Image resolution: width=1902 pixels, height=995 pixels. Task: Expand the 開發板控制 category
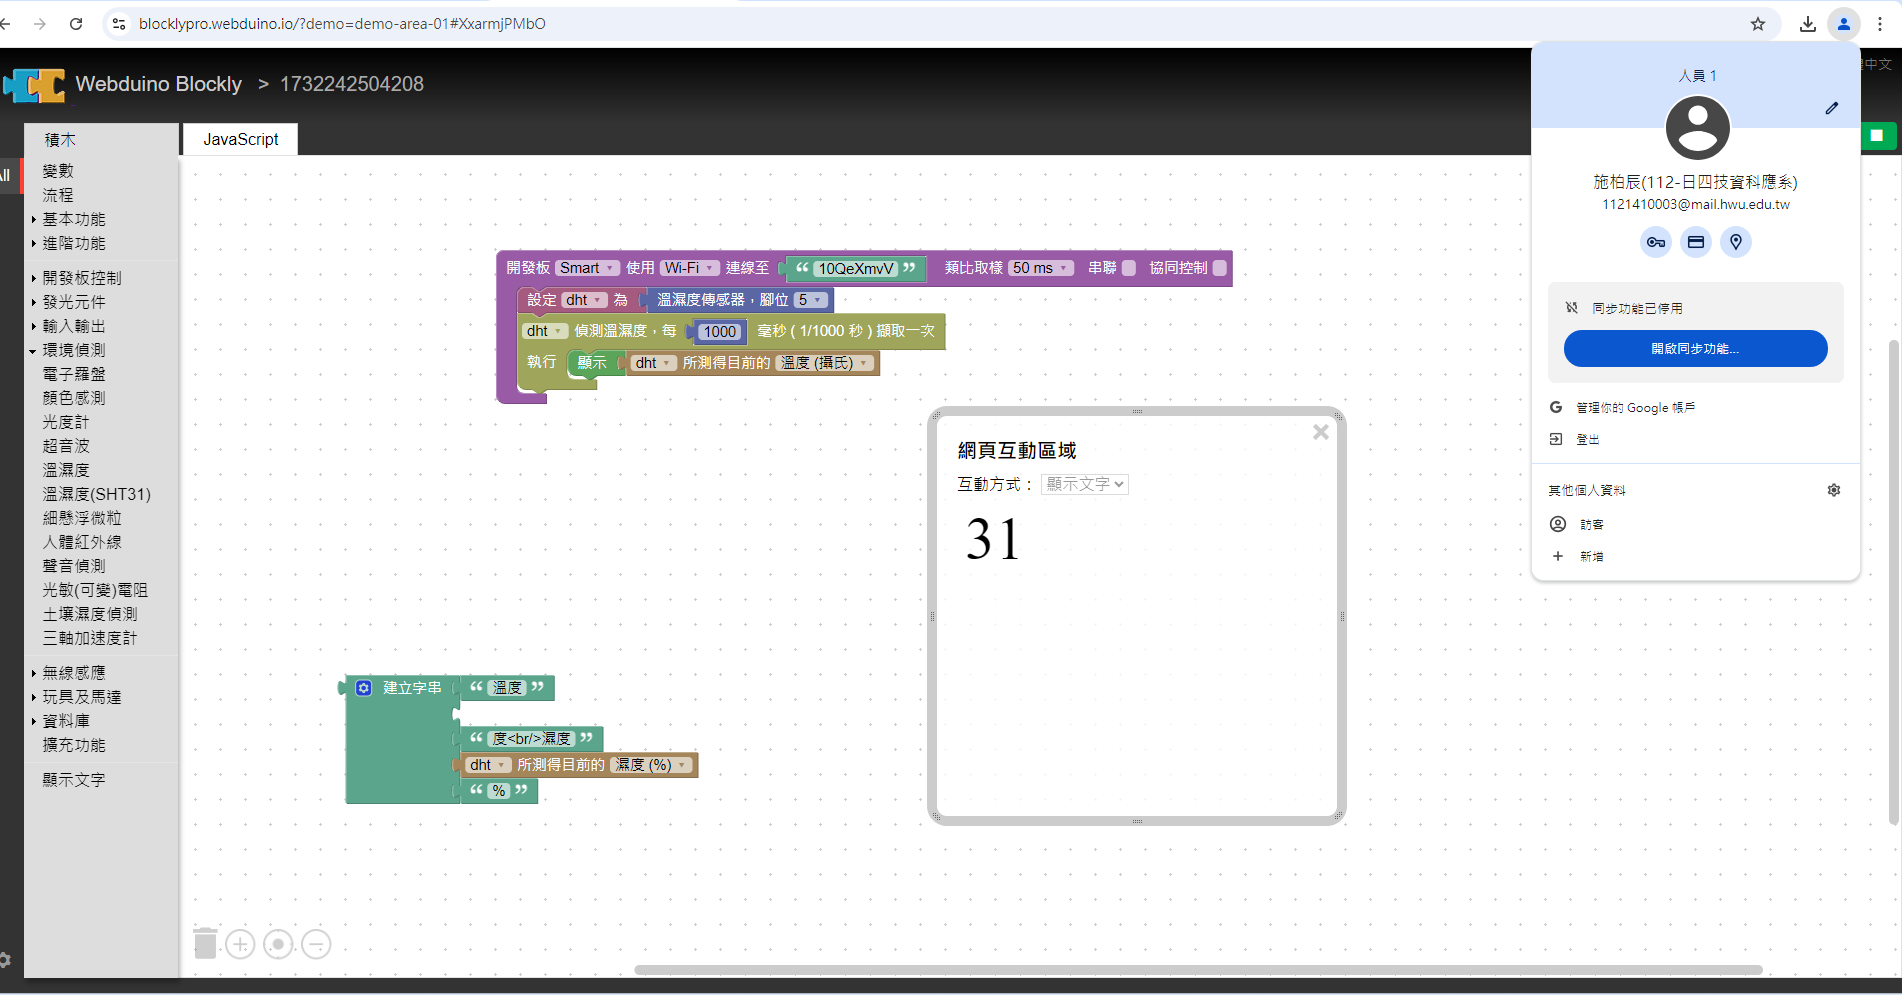coord(81,278)
